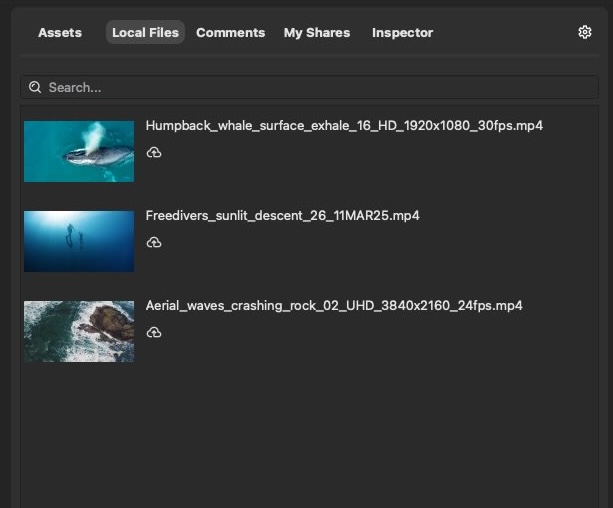This screenshot has height=508, width=613.
Task: Focus the Search input field
Action: (300, 88)
